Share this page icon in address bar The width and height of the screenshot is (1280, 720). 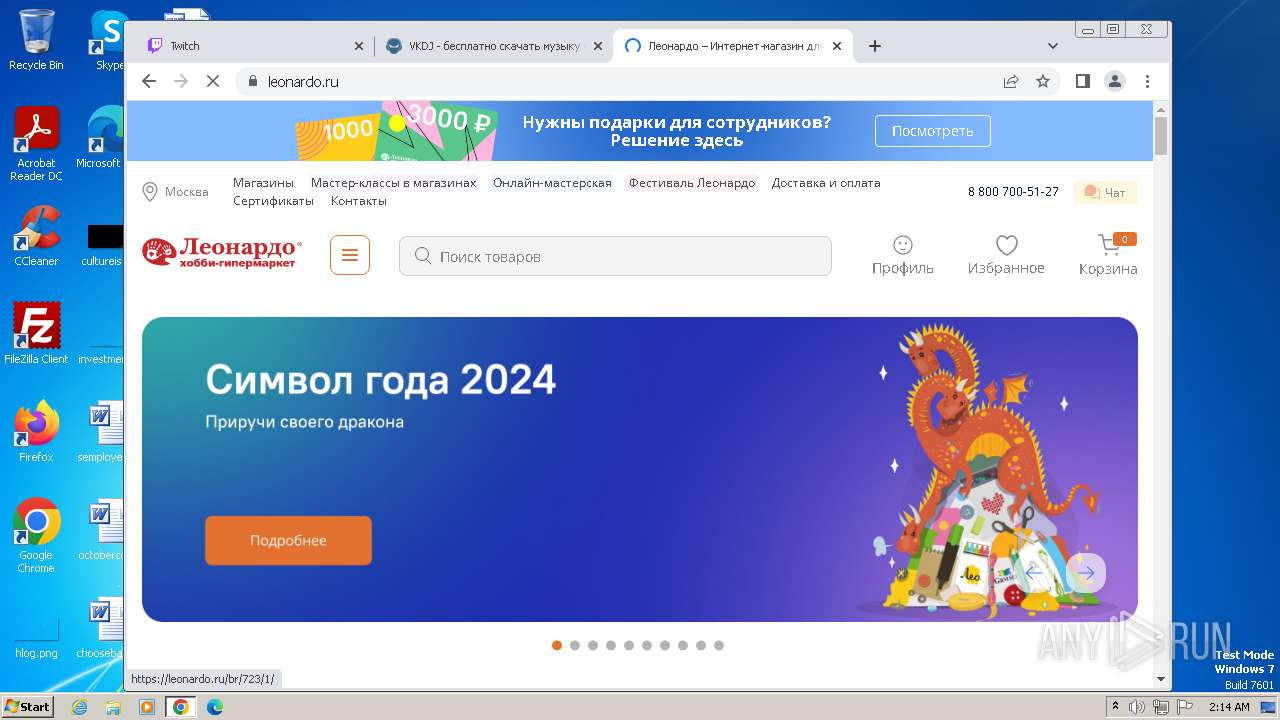1011,81
